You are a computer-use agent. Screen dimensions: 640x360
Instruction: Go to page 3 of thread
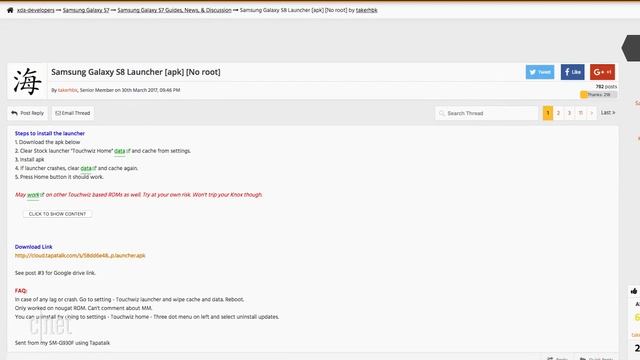pos(569,113)
